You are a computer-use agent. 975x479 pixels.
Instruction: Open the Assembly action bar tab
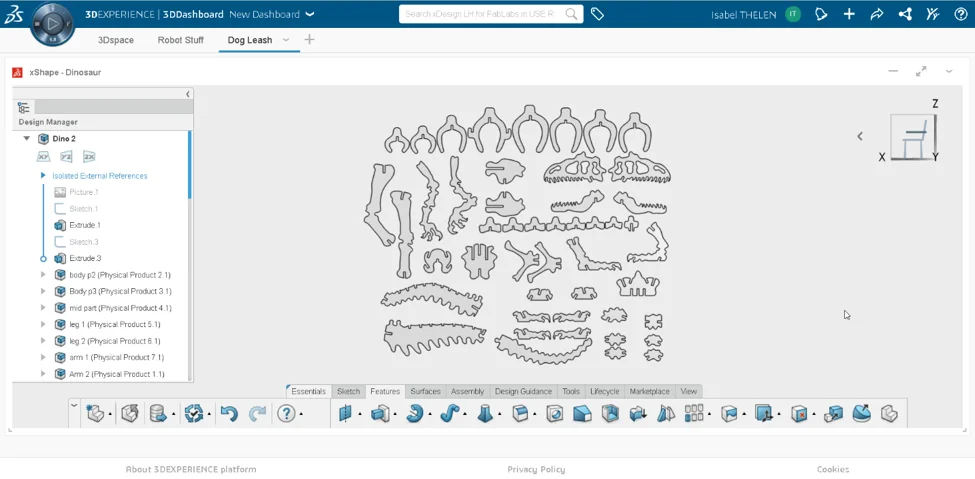(468, 391)
